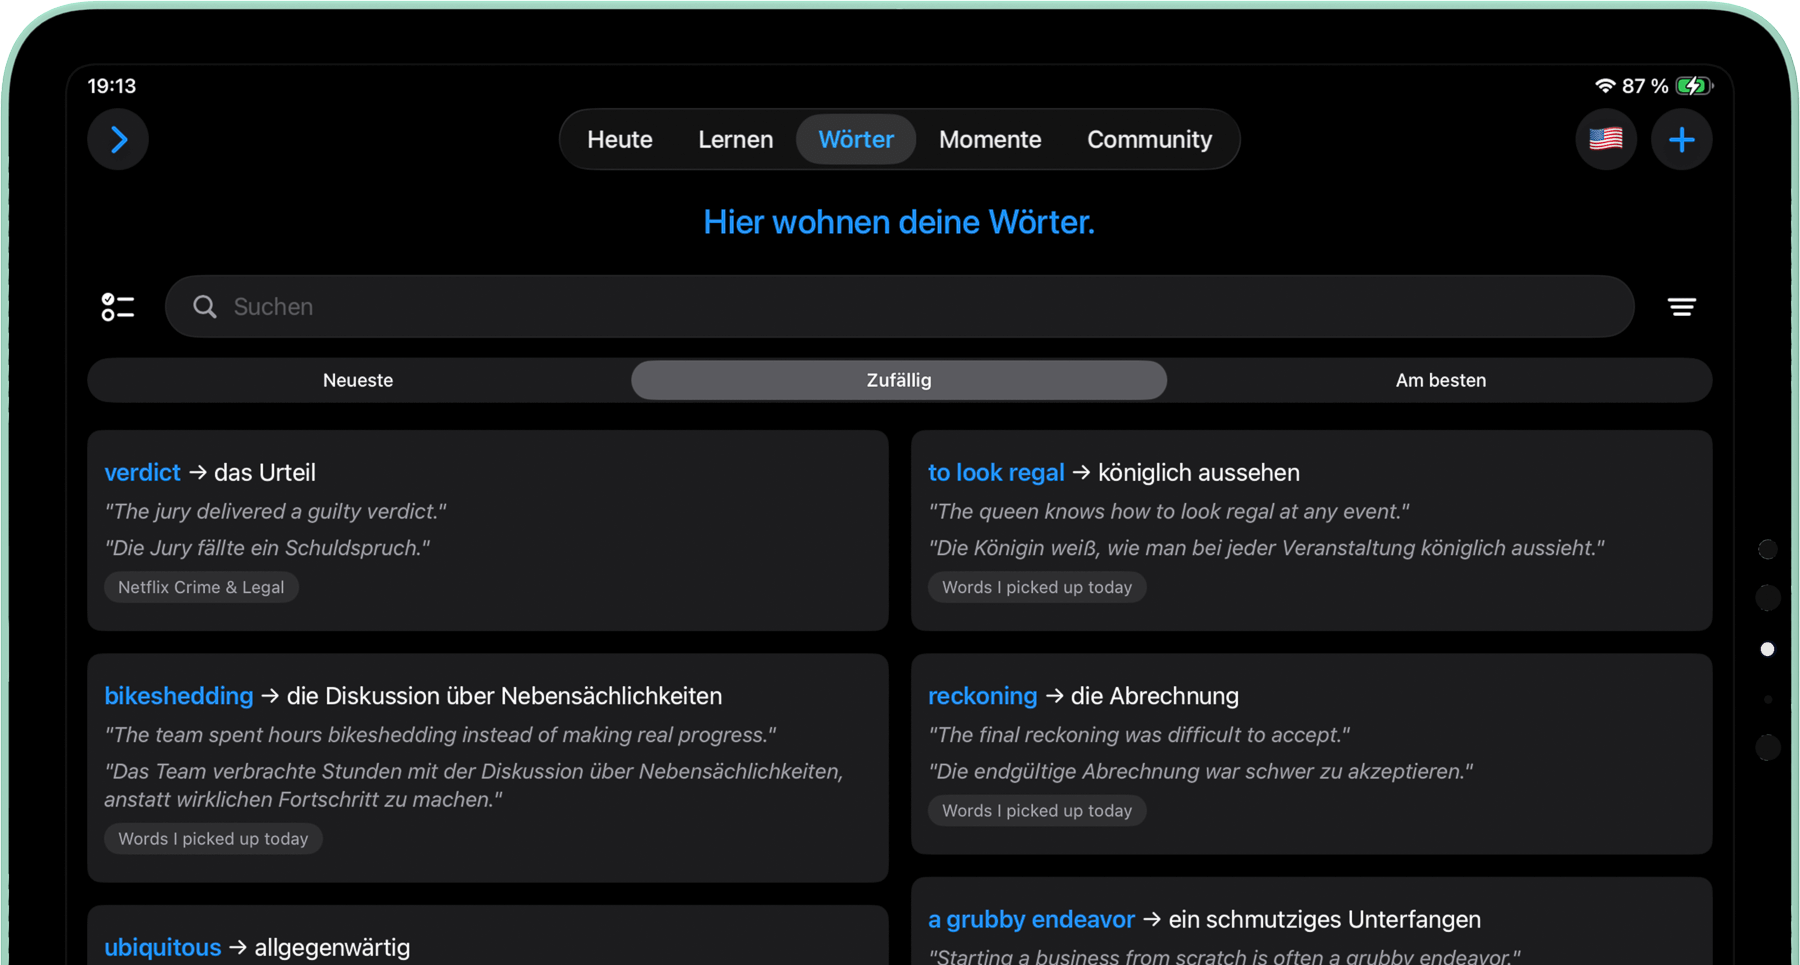Click the Netflix Crime & Legal tag
1800x965 pixels.
(201, 587)
